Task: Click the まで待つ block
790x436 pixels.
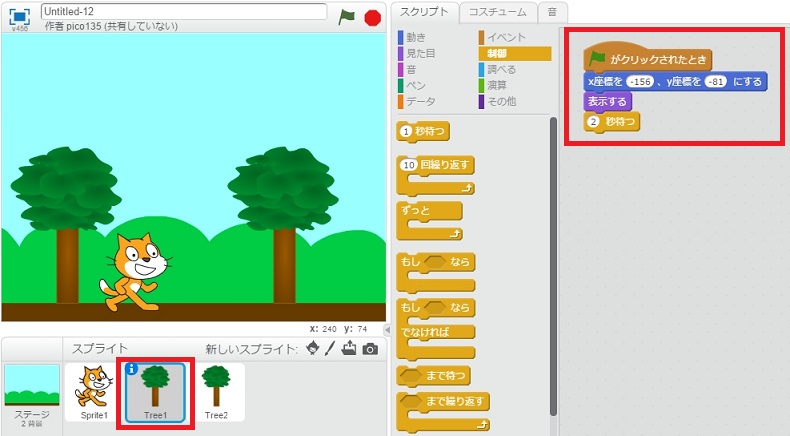Action: coord(433,376)
